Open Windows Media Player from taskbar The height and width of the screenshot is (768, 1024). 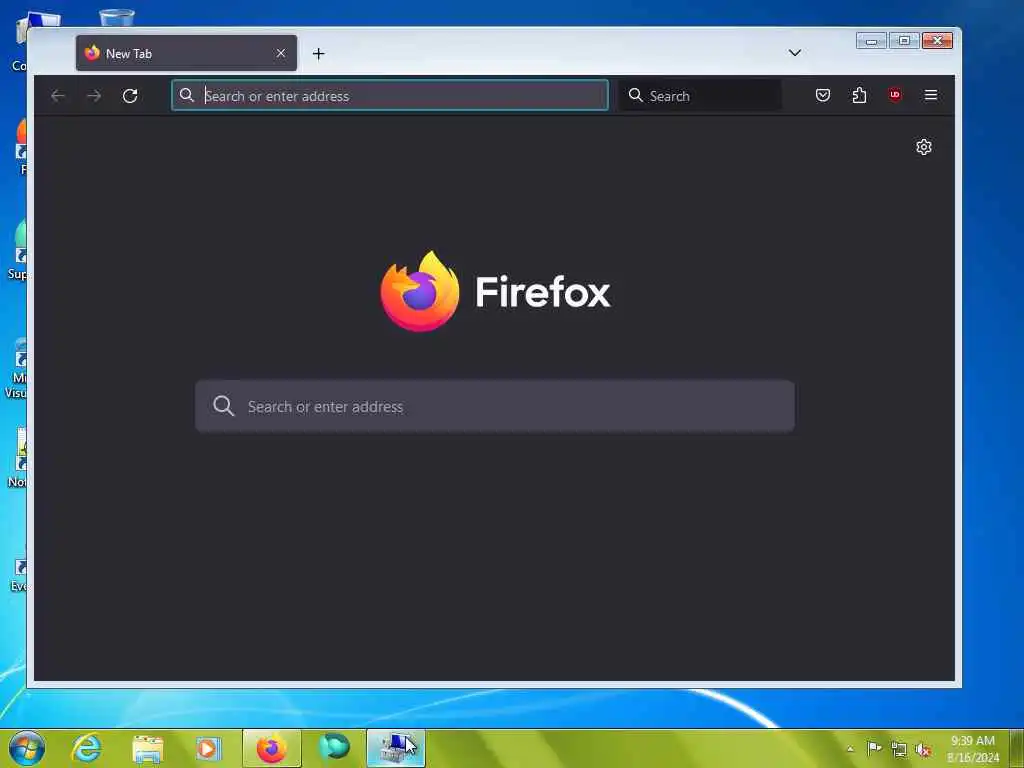click(x=208, y=748)
